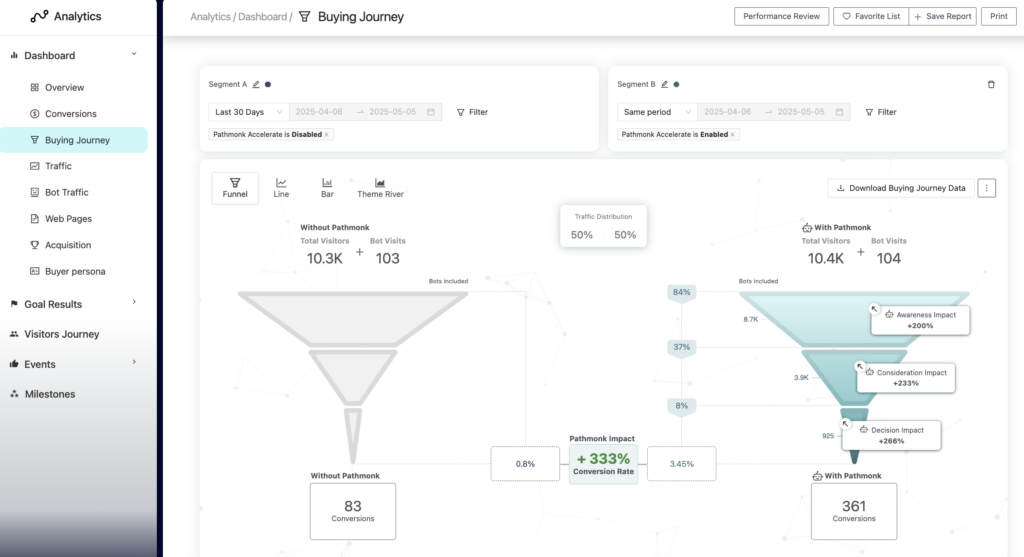Open the three-dot more options menu
Screen dimensions: 1024x557
click(987, 188)
